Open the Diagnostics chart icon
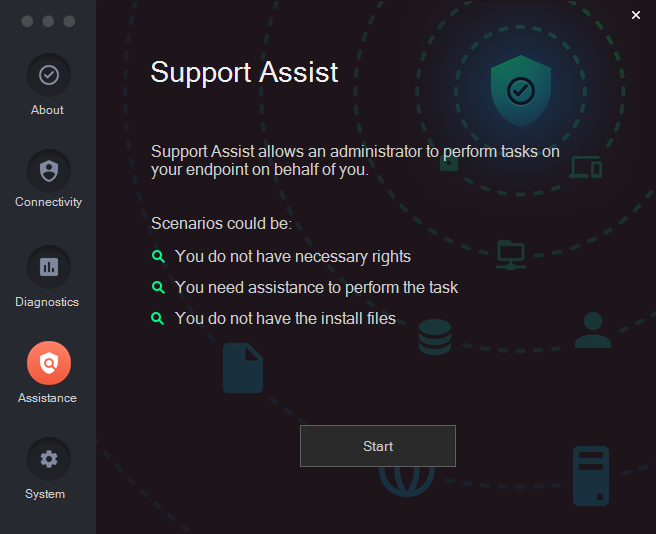The image size is (656, 534). tap(49, 267)
